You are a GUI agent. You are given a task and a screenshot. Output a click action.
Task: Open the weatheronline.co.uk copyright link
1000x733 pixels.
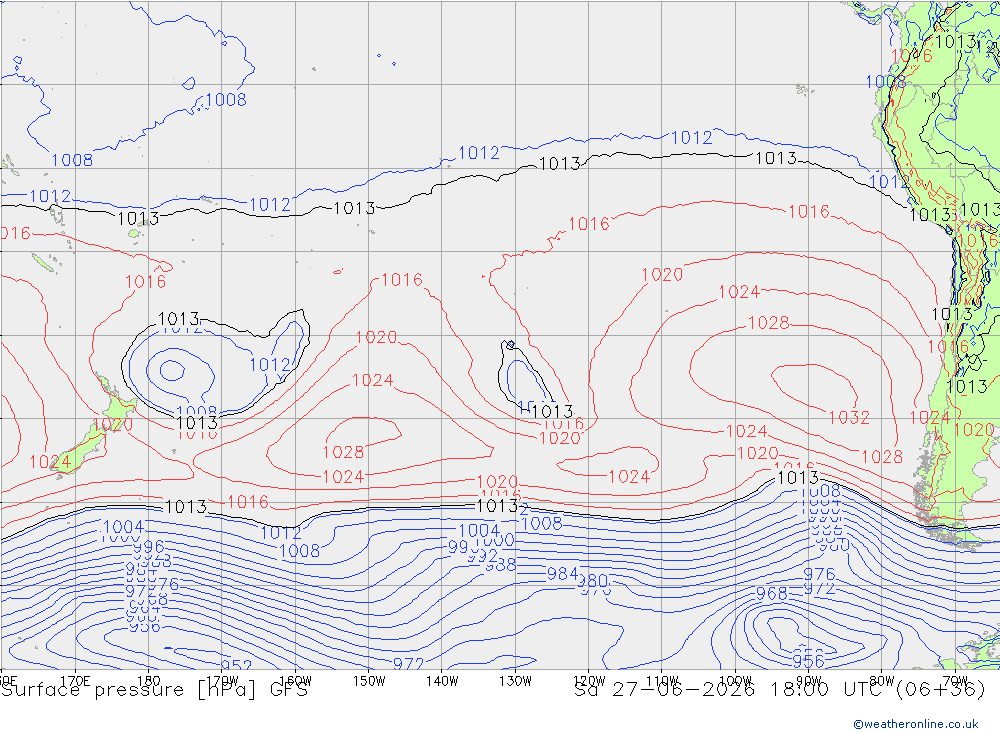pyautogui.click(x=916, y=724)
